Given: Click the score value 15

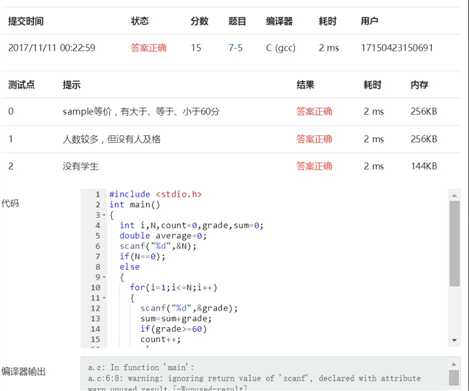Looking at the screenshot, I should click(196, 48).
